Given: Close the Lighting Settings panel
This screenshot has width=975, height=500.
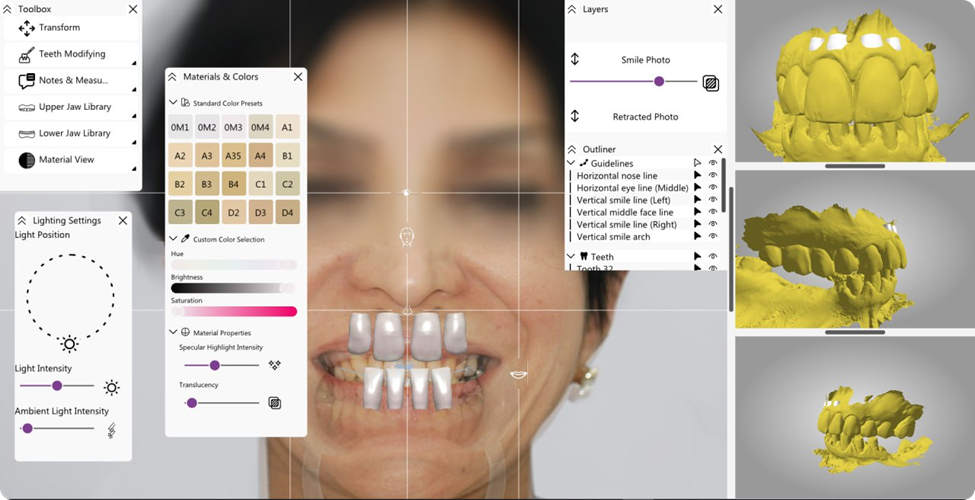Looking at the screenshot, I should (x=122, y=220).
